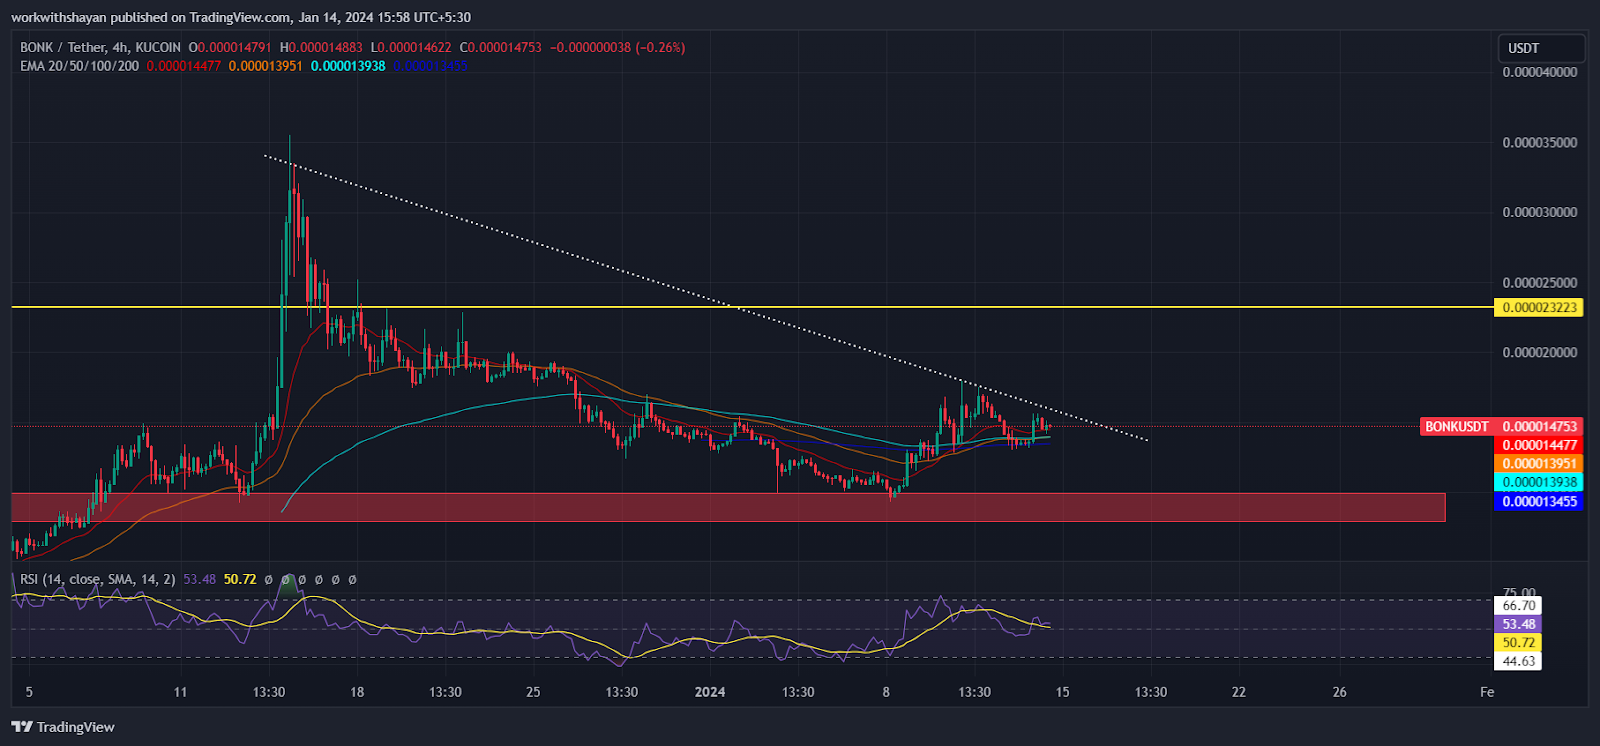Click the 22 date label on time axis

coord(1239,692)
